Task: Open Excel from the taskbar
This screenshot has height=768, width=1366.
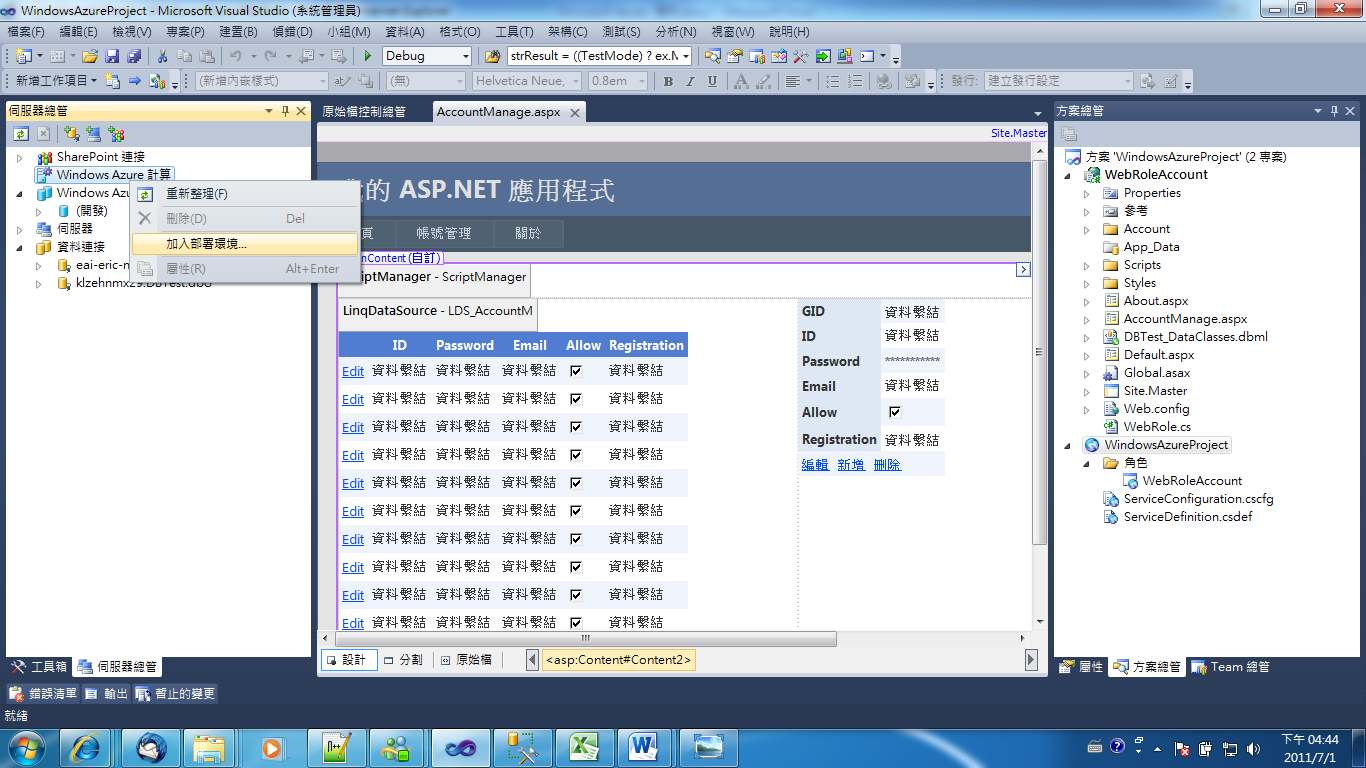Action: coord(582,747)
